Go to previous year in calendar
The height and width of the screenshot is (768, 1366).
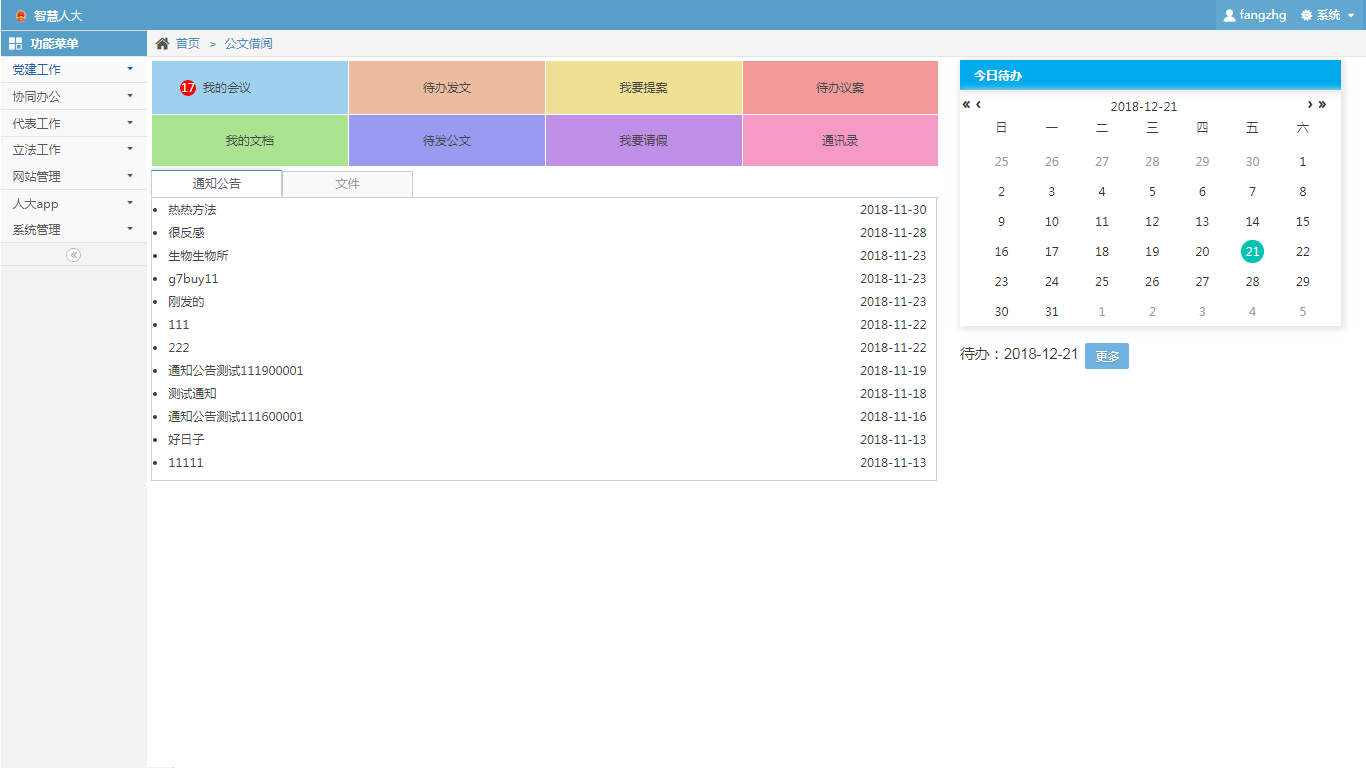966,105
